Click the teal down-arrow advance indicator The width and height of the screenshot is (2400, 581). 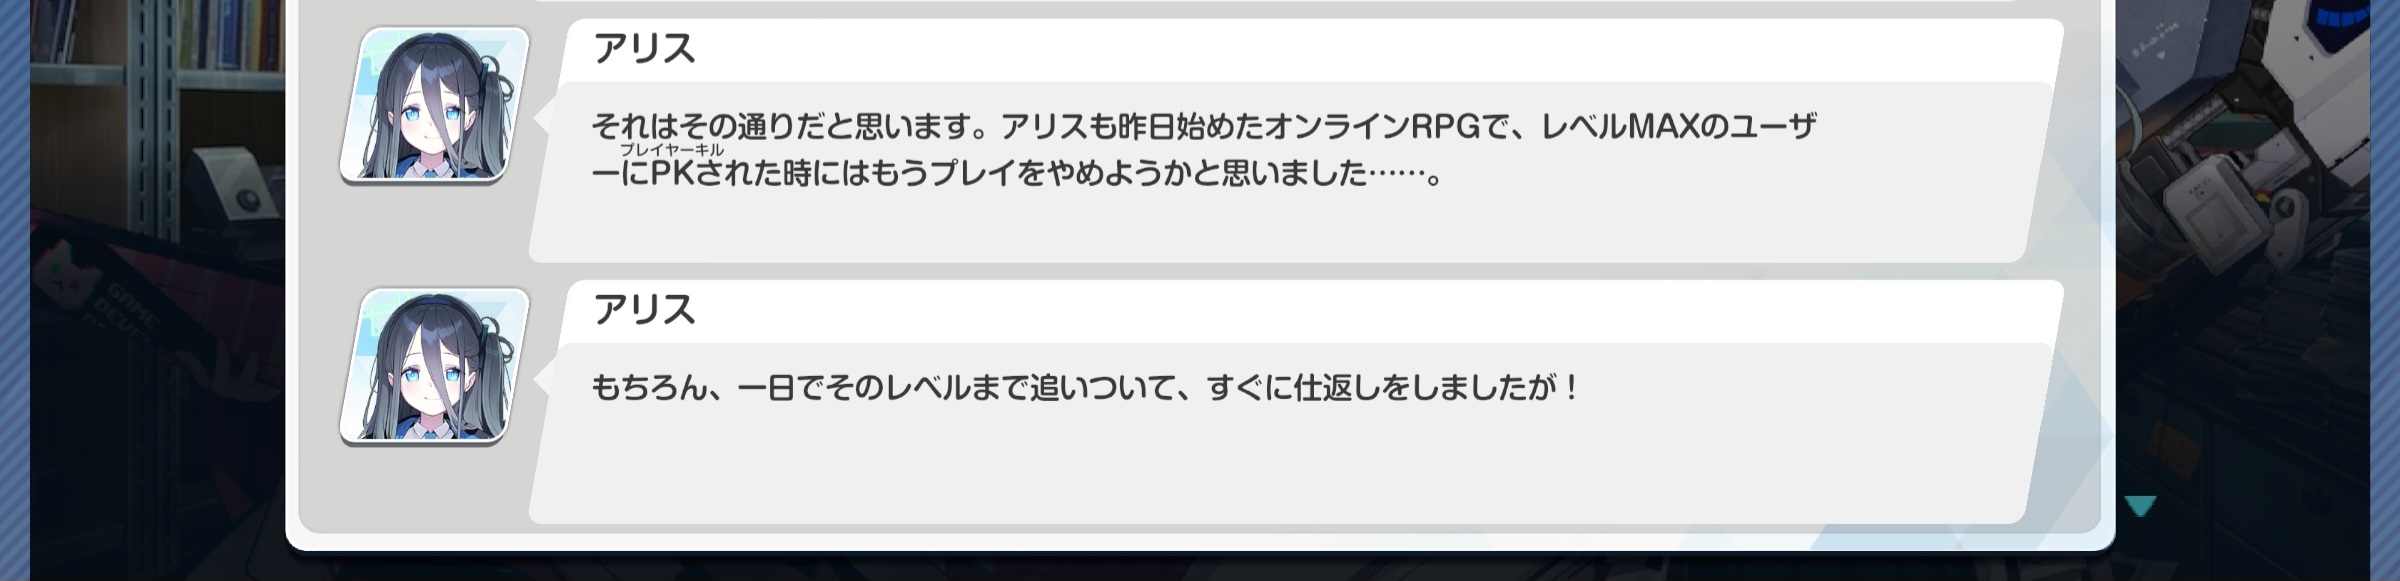pos(2139,505)
